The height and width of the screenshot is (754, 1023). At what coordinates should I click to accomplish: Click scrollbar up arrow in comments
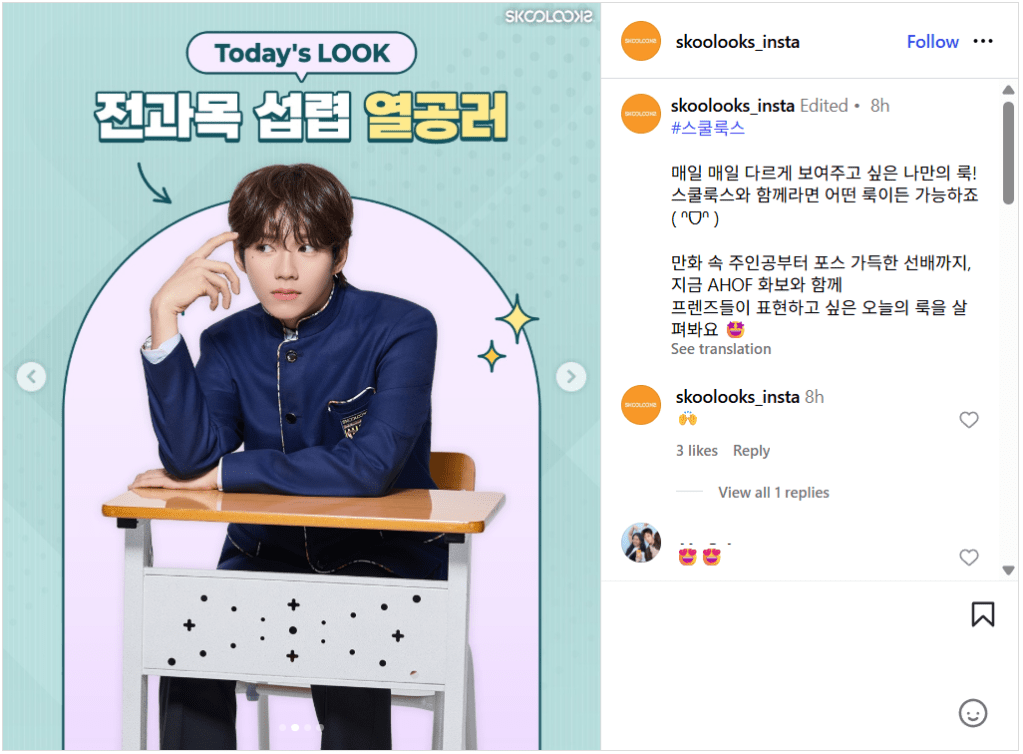(x=1010, y=90)
